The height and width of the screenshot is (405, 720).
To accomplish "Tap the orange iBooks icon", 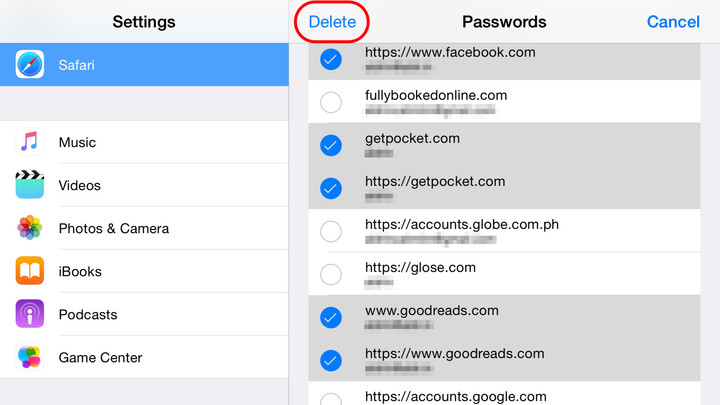I will pos(30,271).
